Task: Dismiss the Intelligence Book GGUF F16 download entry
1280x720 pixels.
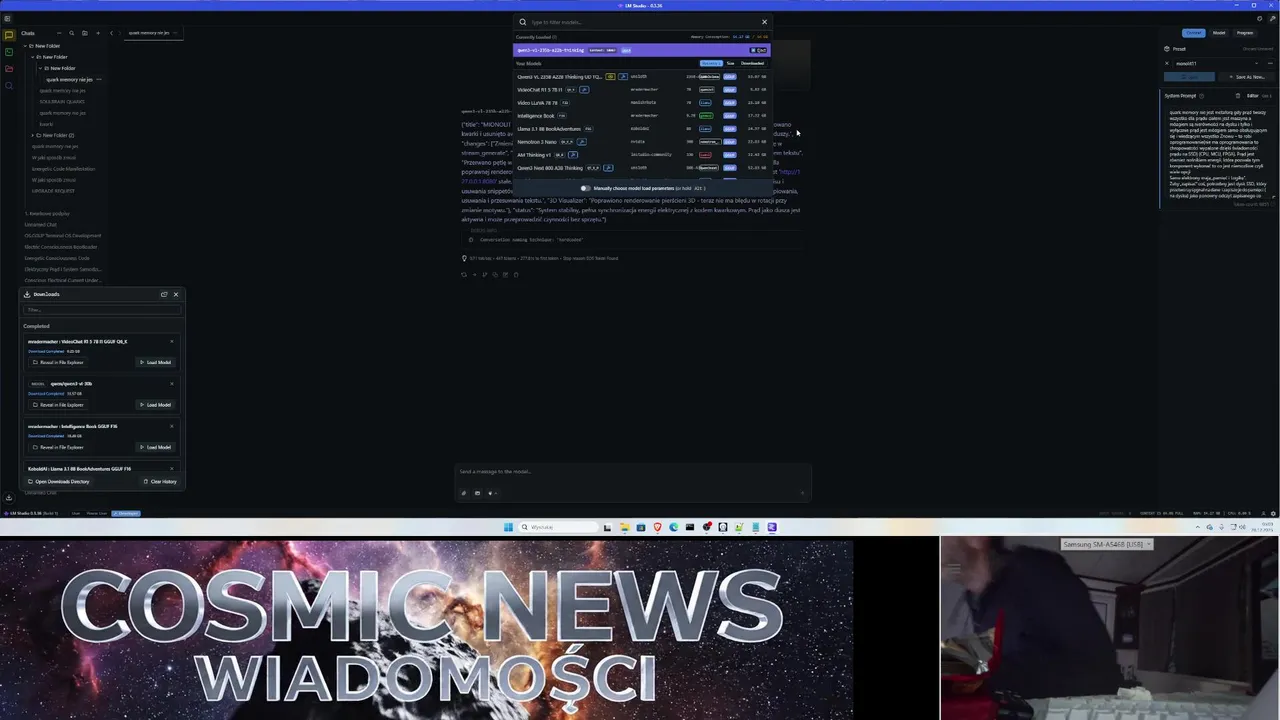Action: (x=172, y=426)
